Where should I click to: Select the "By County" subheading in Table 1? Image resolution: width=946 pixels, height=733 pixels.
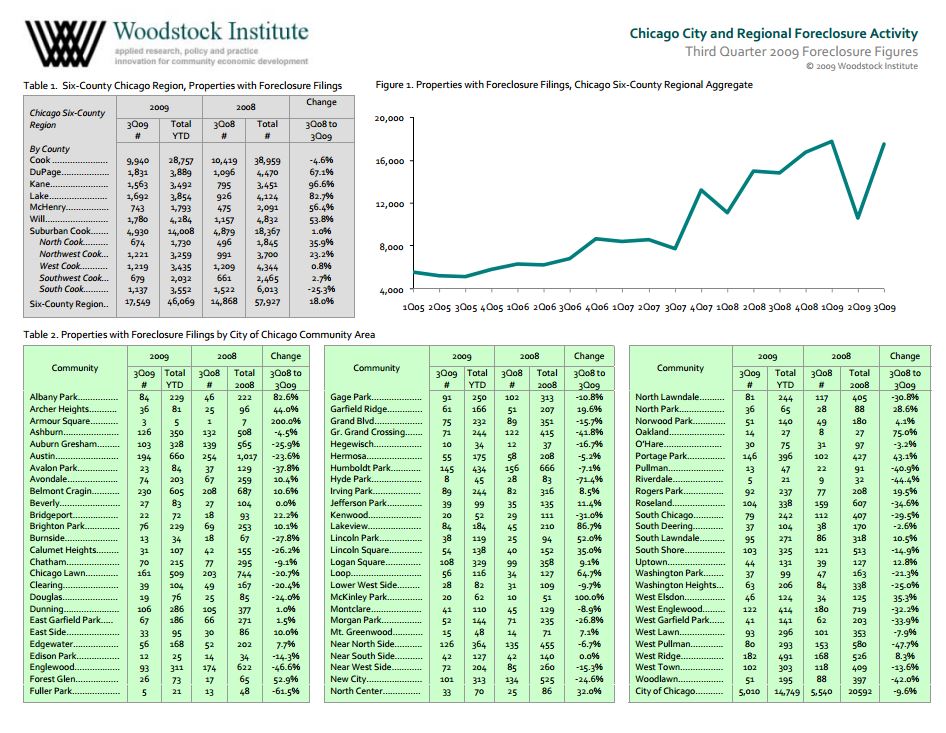(x=49, y=149)
